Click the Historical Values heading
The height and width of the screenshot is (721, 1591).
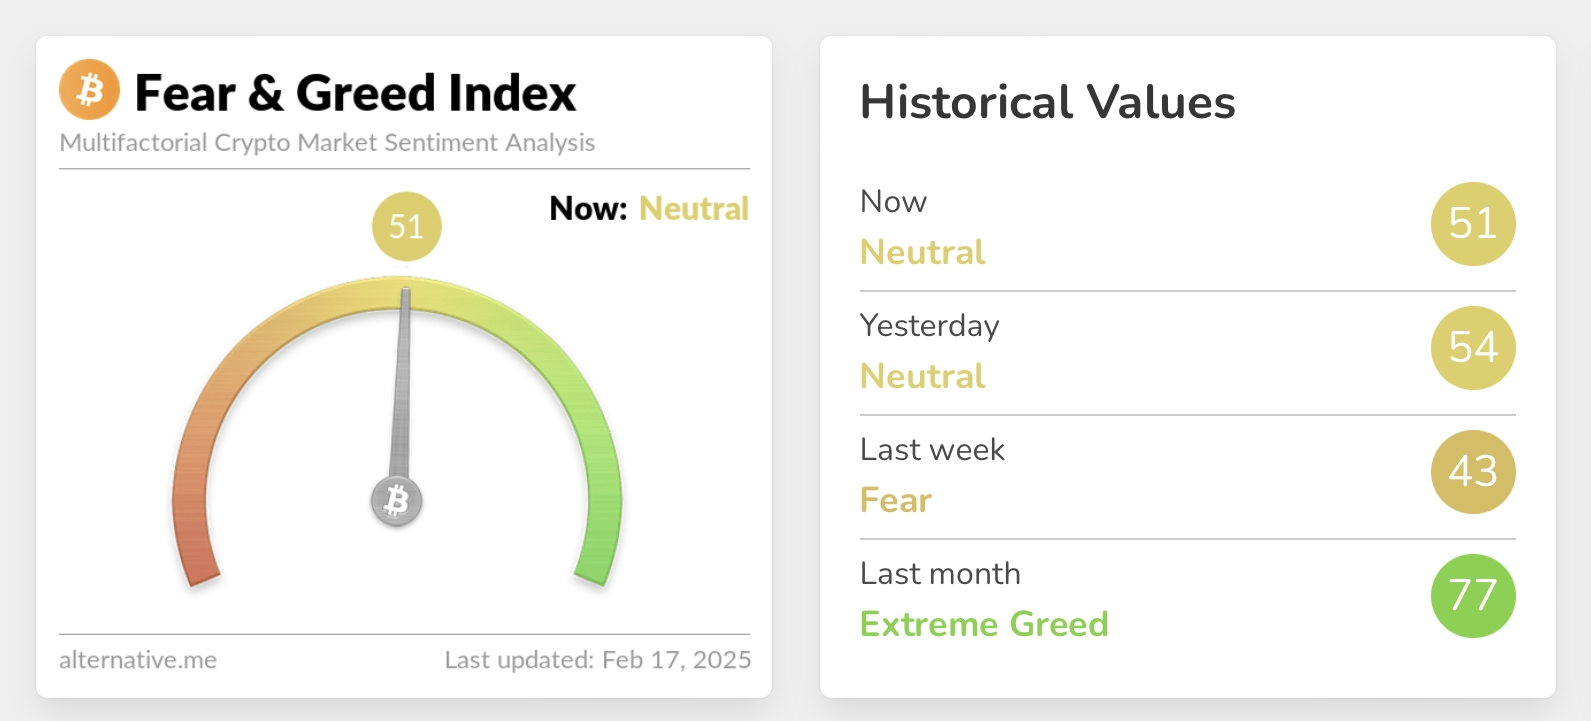click(x=1048, y=102)
